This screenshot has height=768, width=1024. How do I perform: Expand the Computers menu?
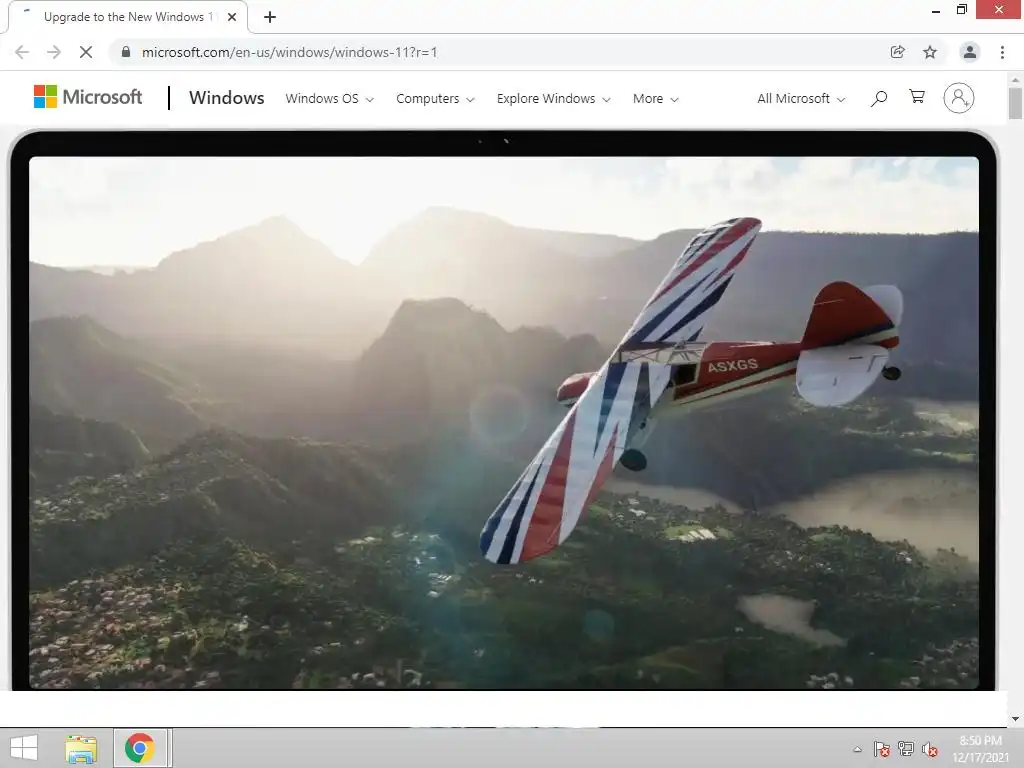pyautogui.click(x=435, y=99)
